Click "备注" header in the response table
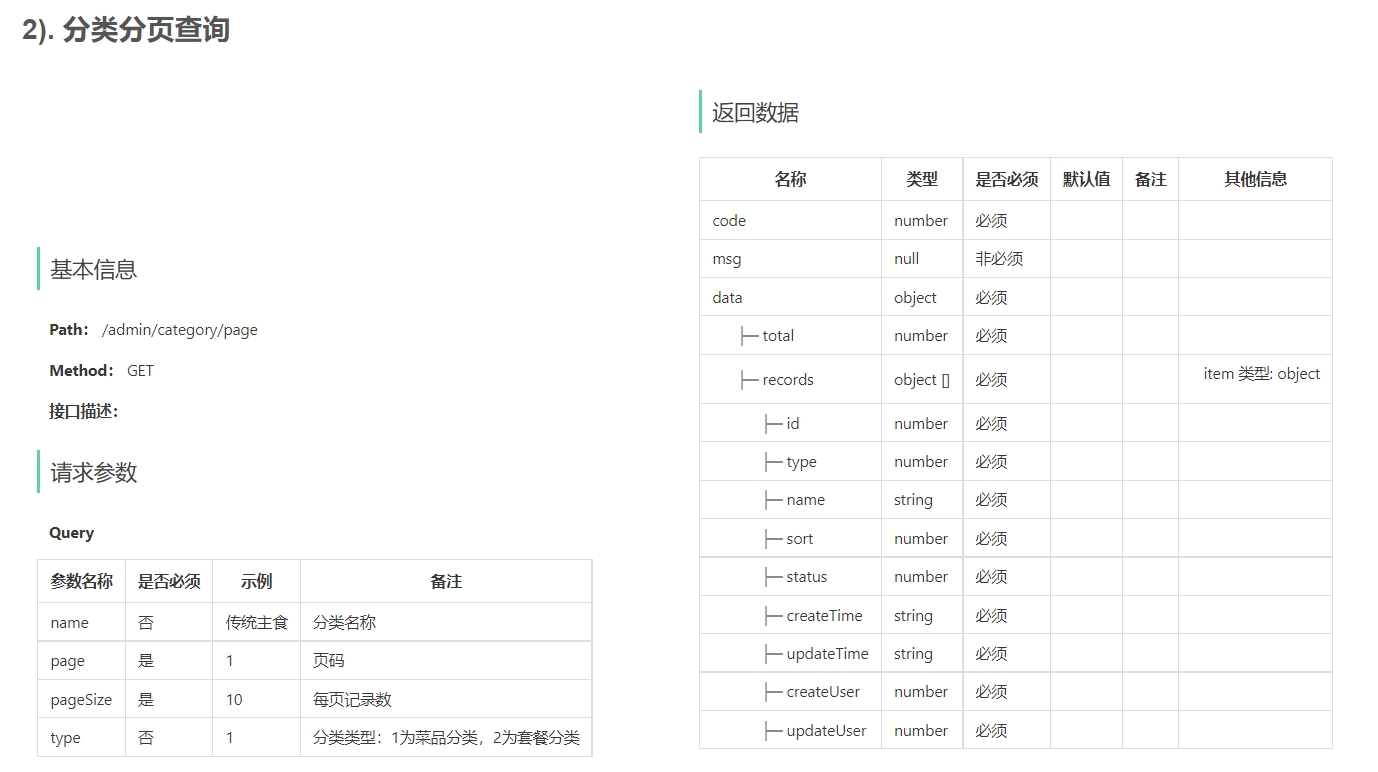This screenshot has width=1378, height=772. [1151, 179]
